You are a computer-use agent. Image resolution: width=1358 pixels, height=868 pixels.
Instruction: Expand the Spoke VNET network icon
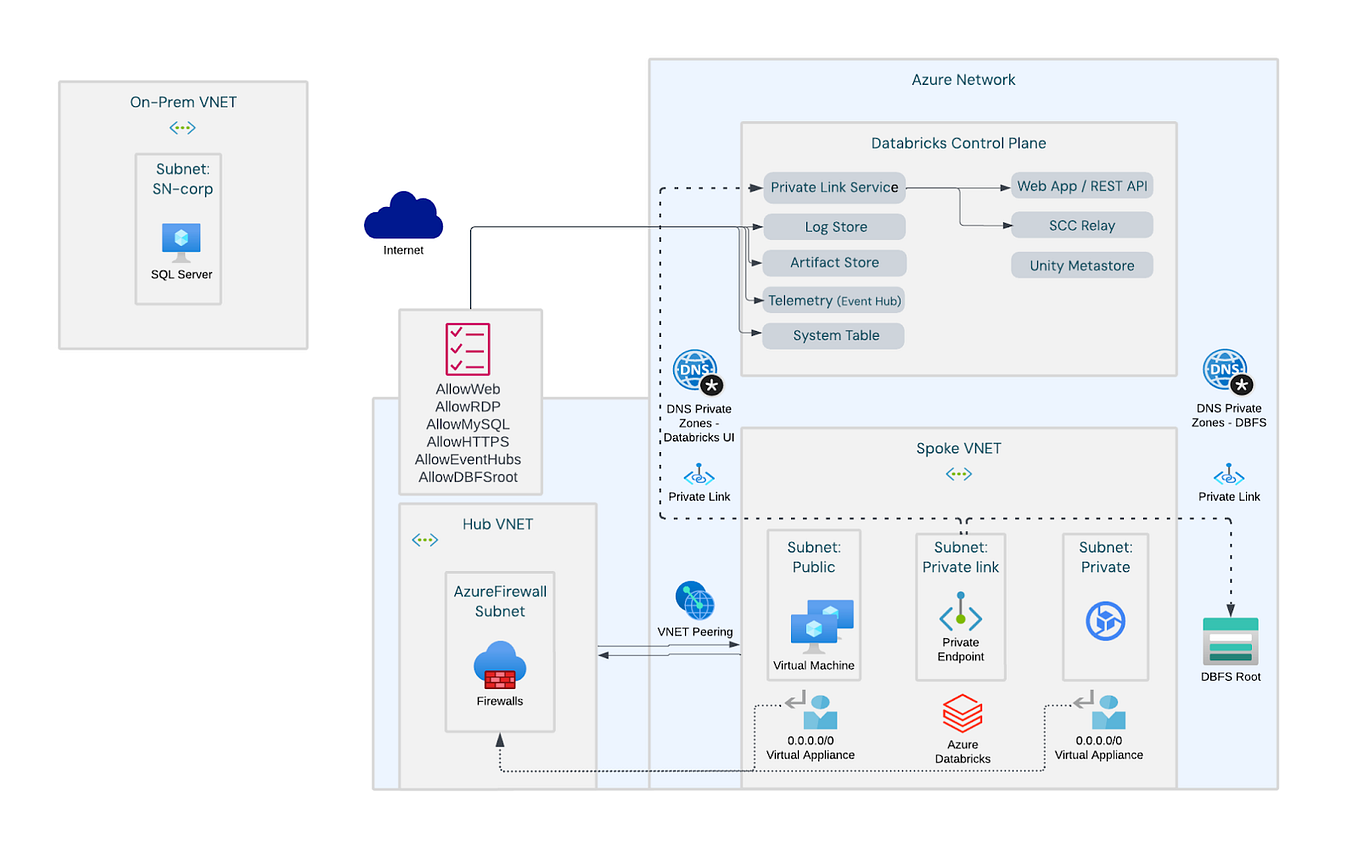click(958, 473)
